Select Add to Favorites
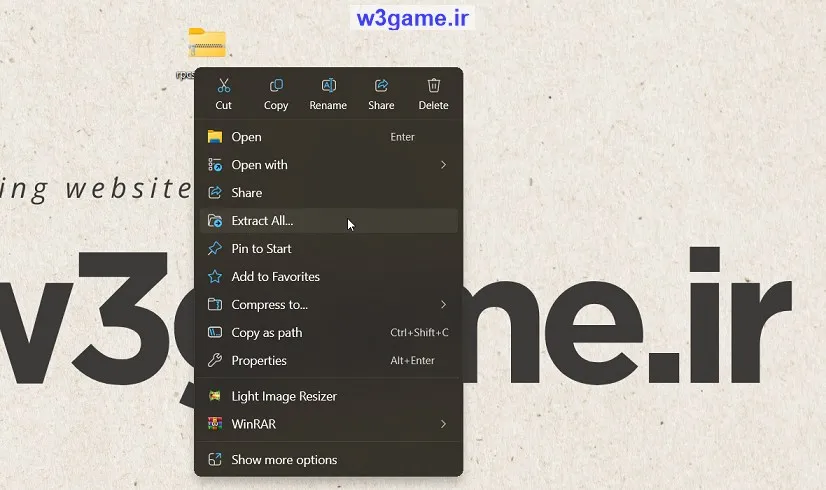This screenshot has height=490, width=826. point(329,277)
